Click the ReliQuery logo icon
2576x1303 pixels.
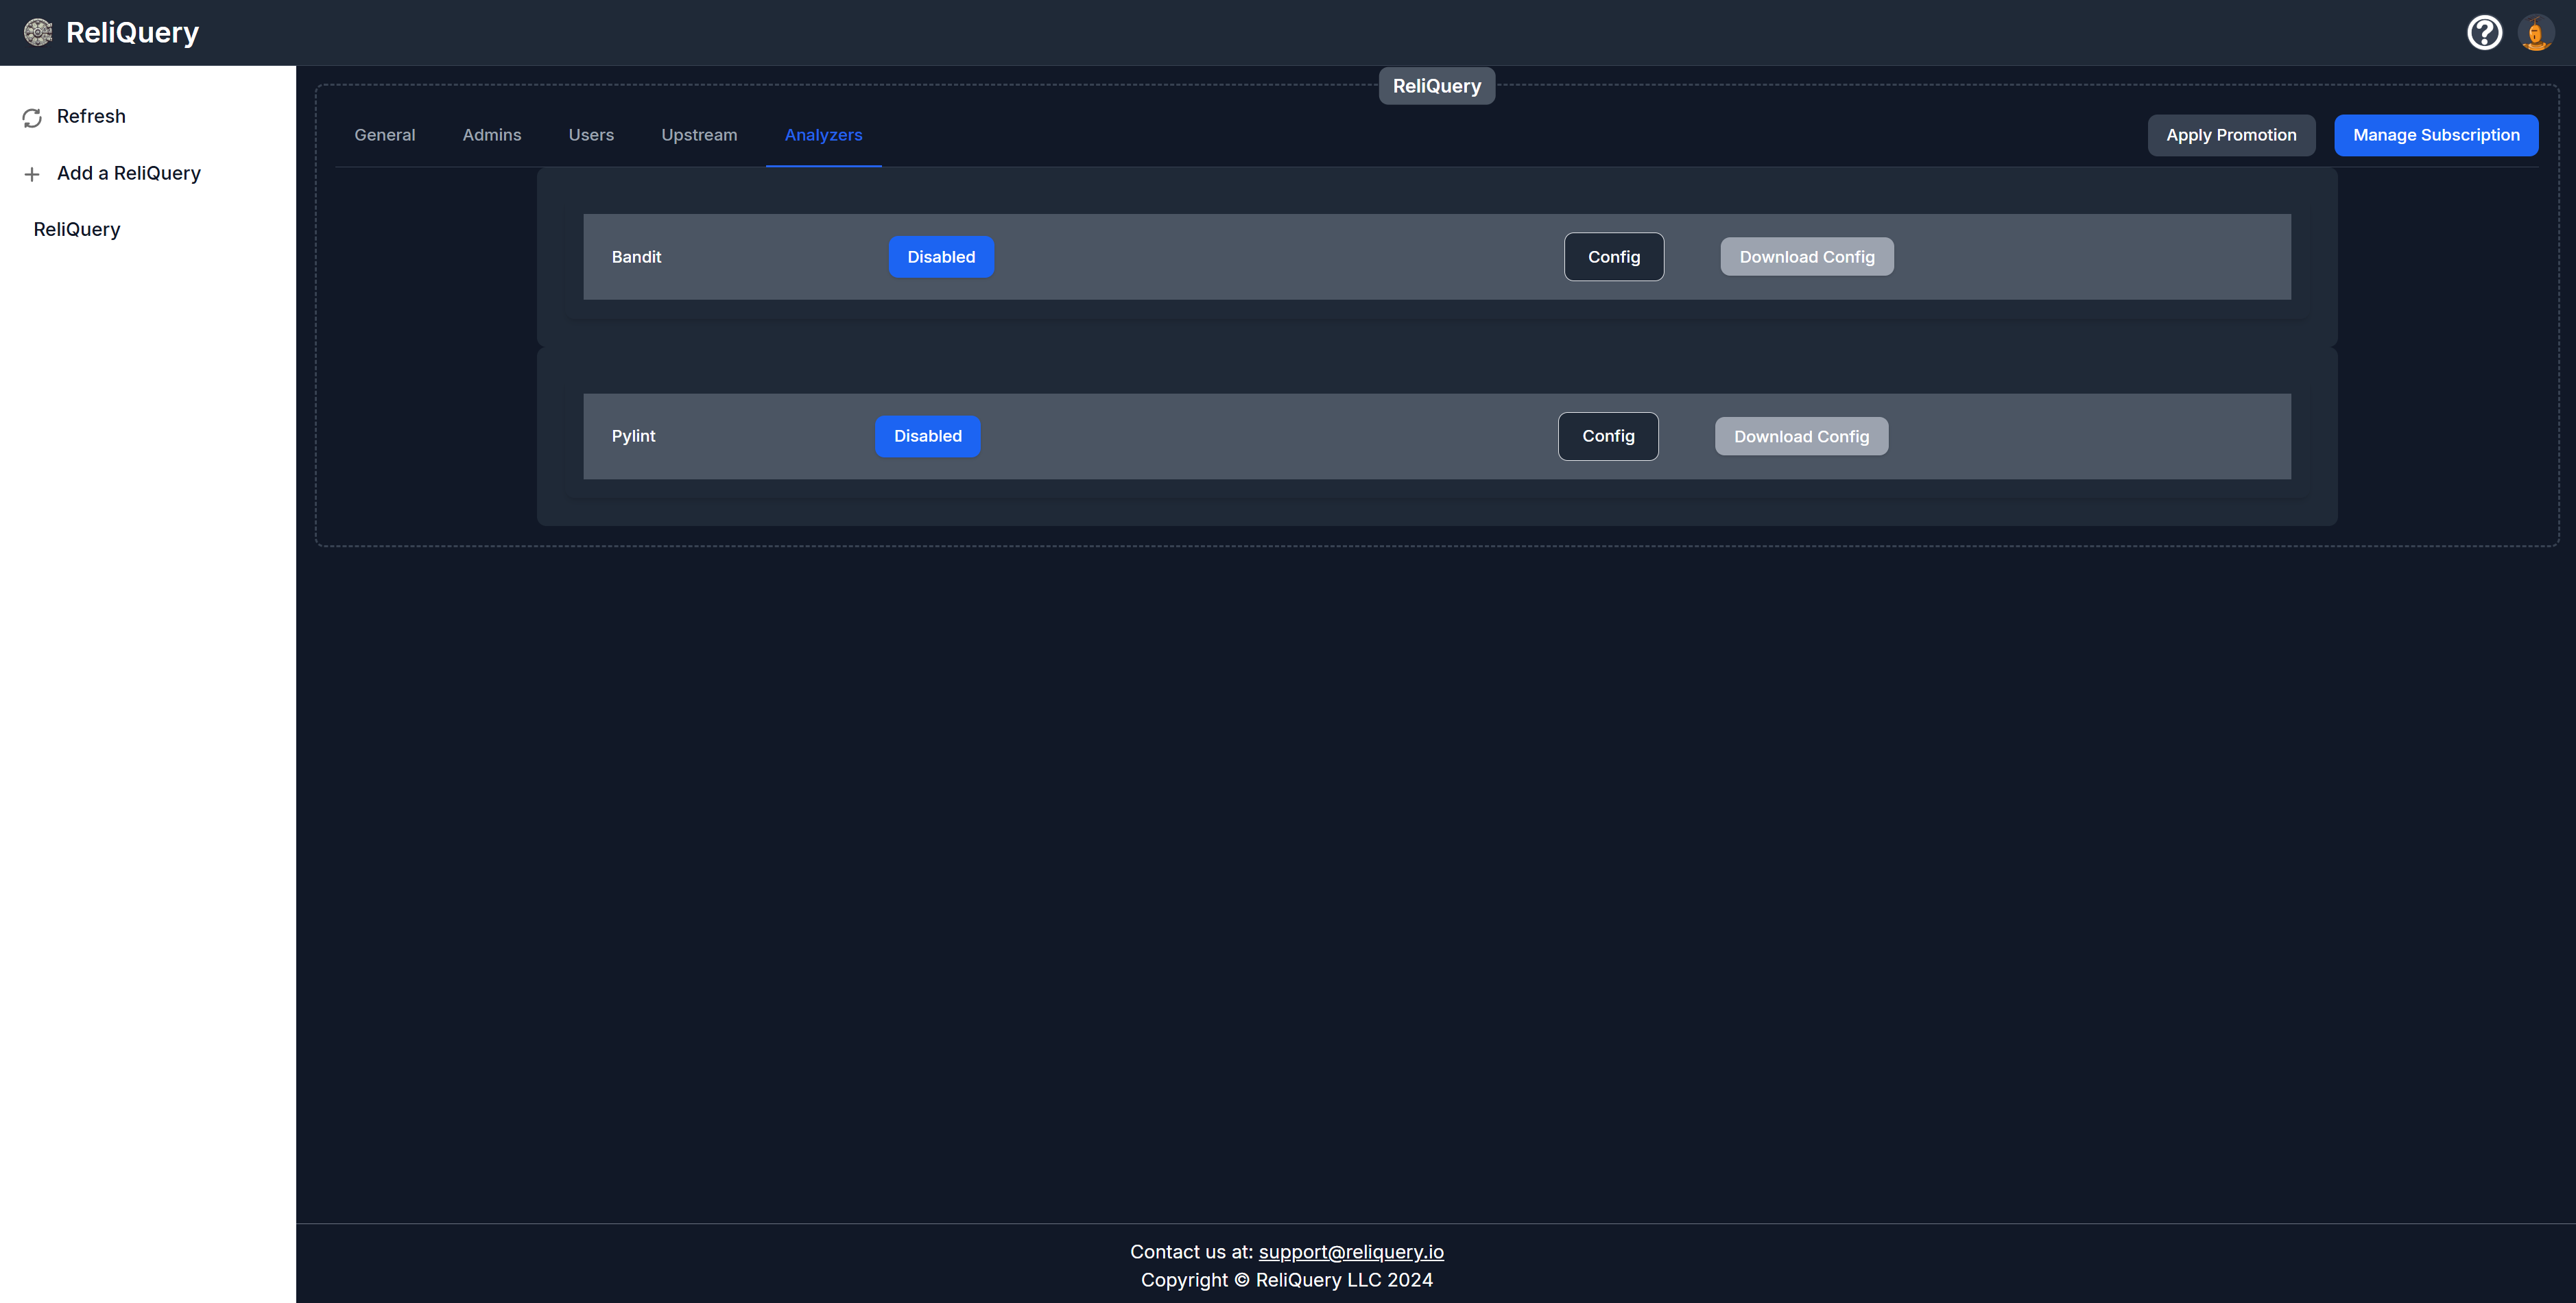pyautogui.click(x=38, y=32)
